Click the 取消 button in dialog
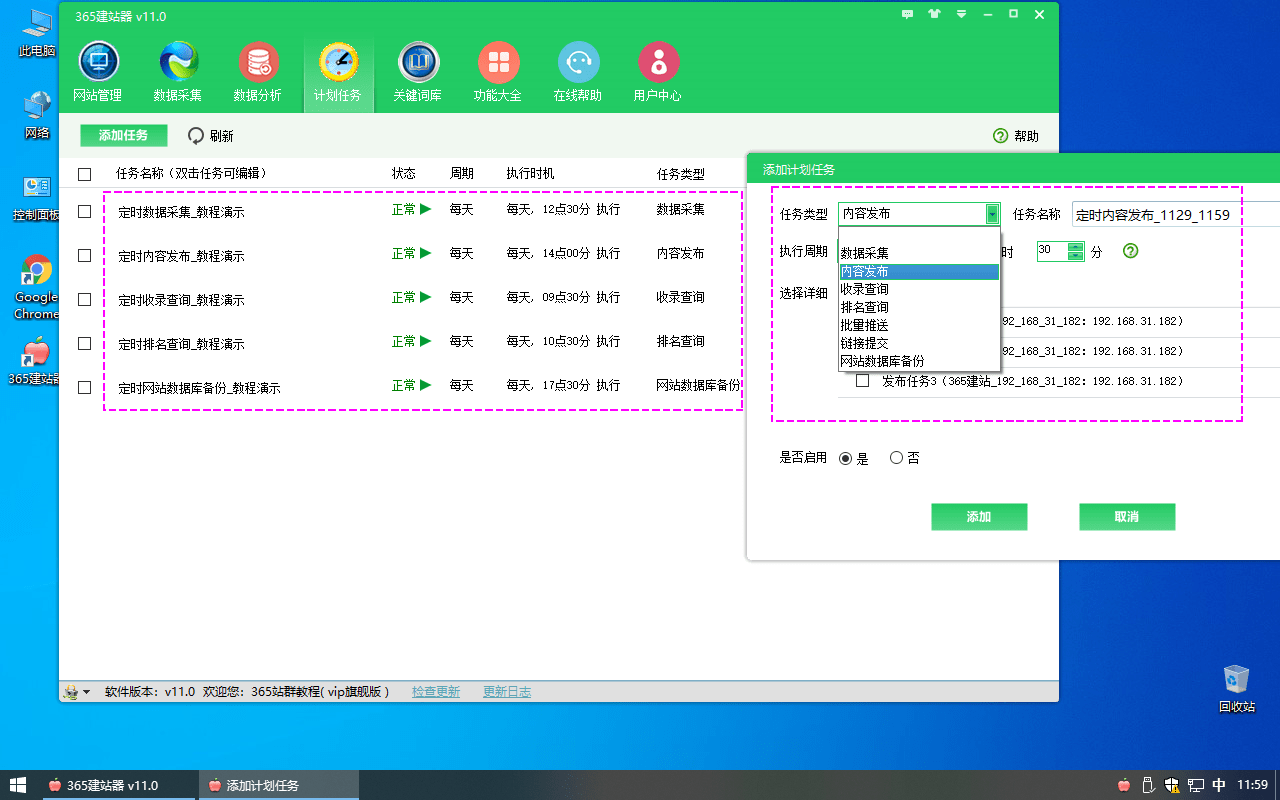The image size is (1280, 800). (x=1127, y=517)
